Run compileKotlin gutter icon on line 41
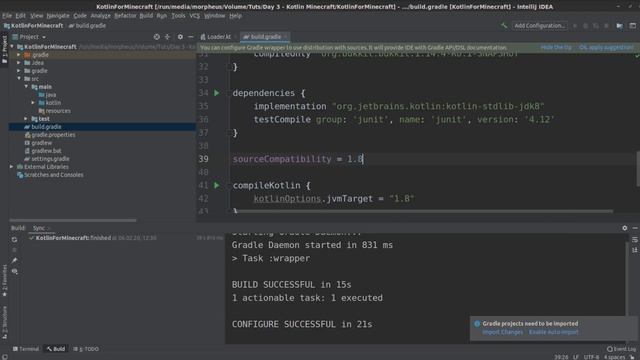Image resolution: width=640 pixels, height=360 pixels. tap(217, 185)
